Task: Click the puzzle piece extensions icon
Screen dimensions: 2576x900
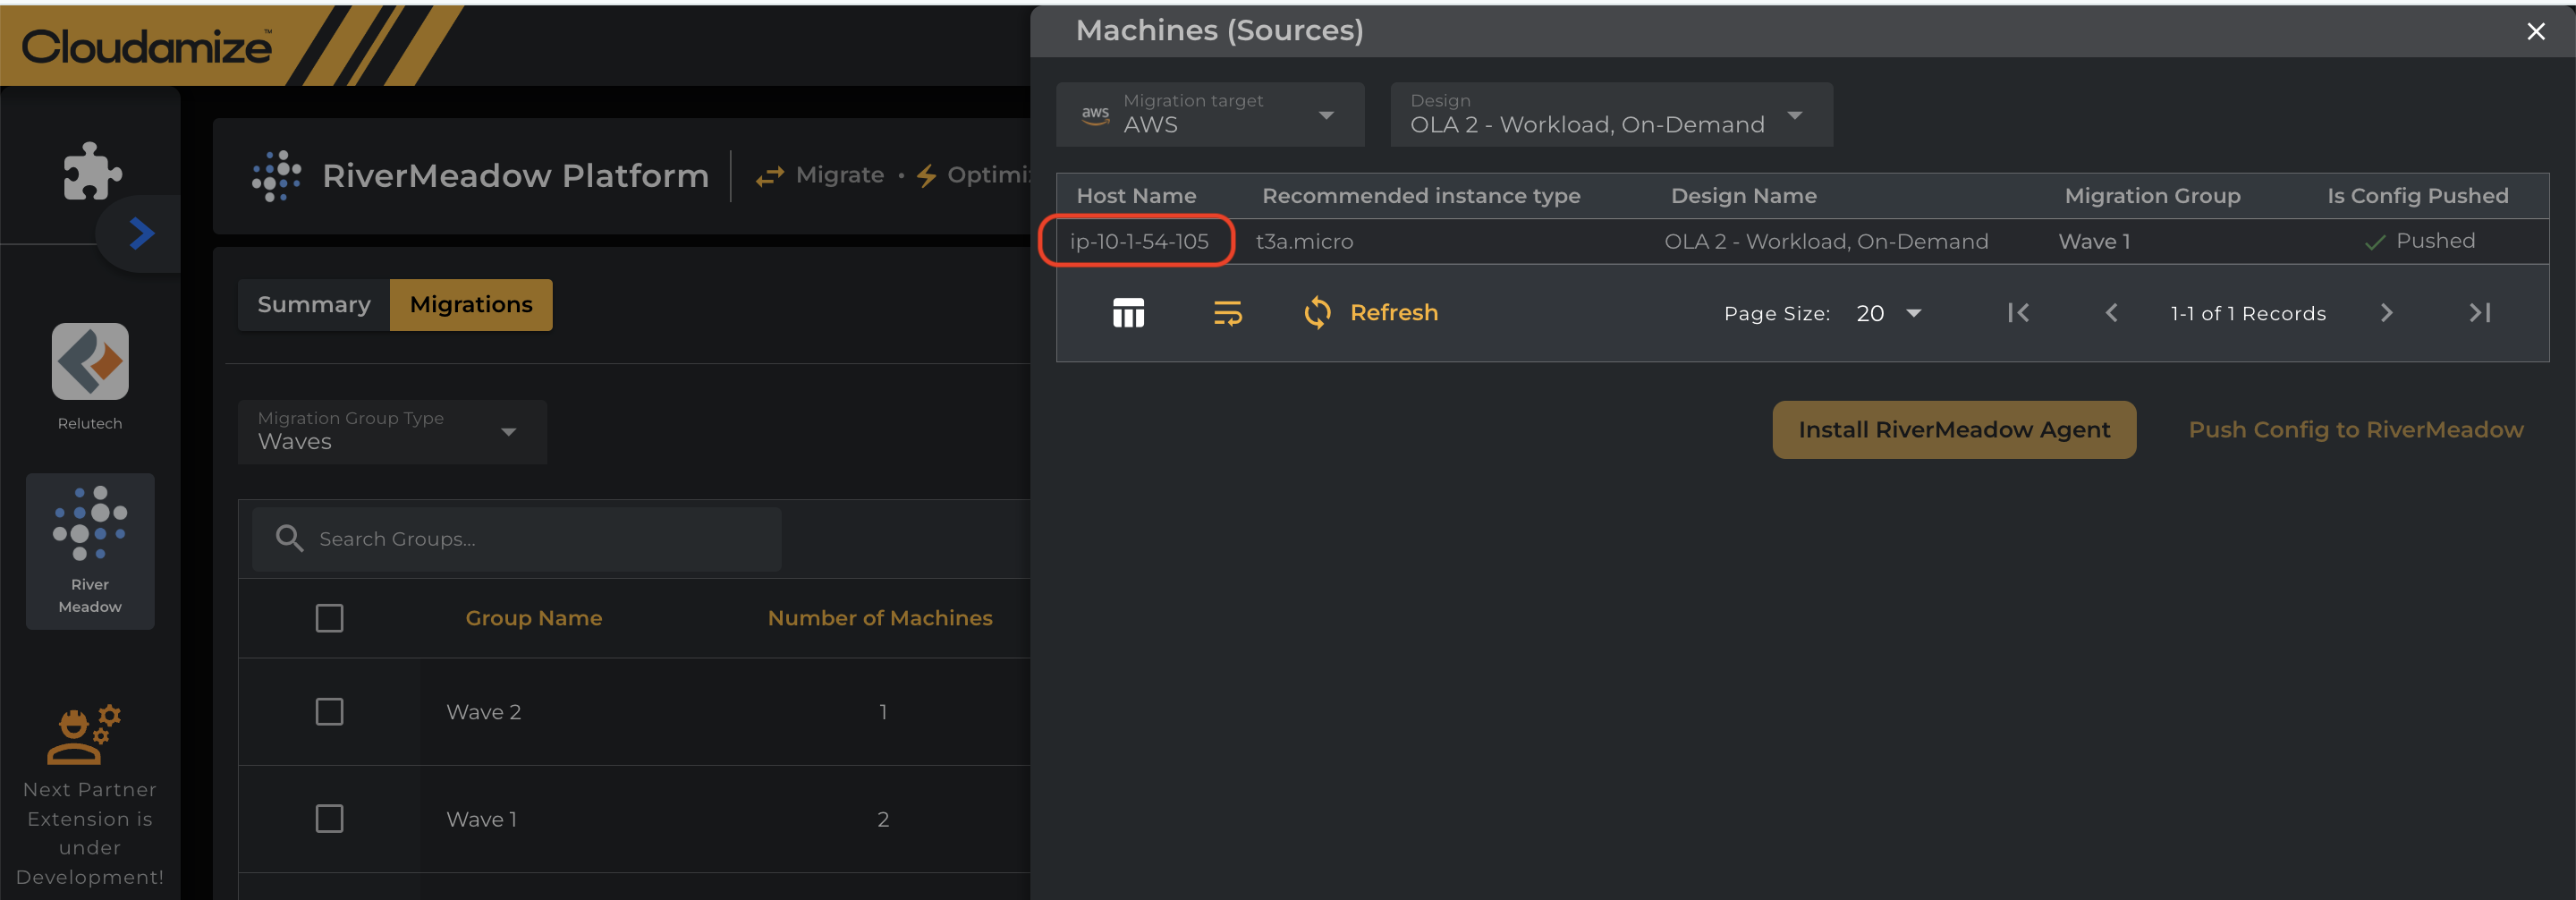Action: point(92,170)
